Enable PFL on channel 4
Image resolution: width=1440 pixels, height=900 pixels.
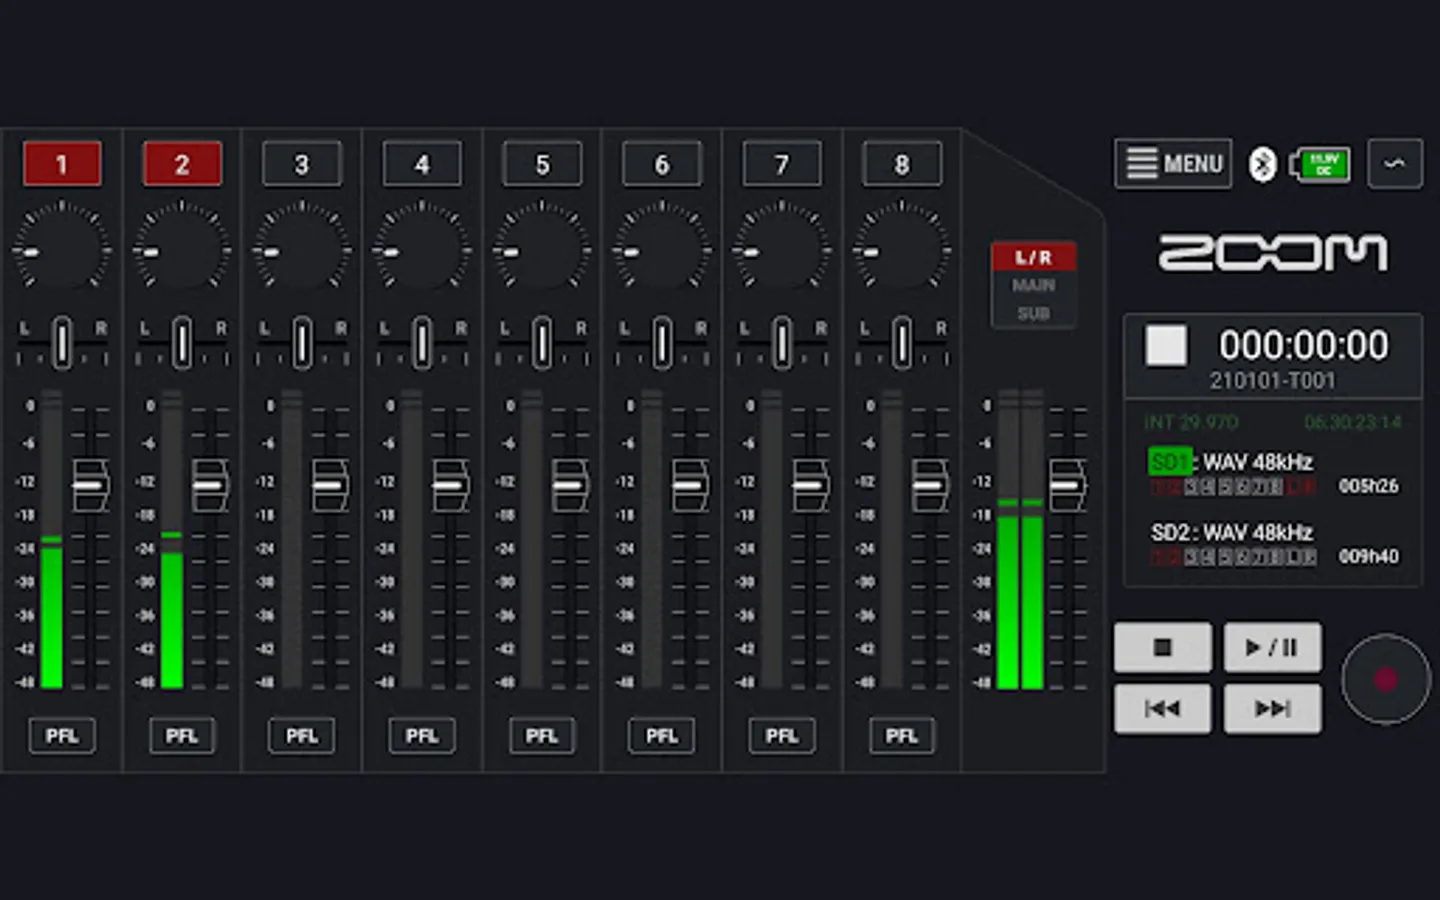[x=422, y=736]
